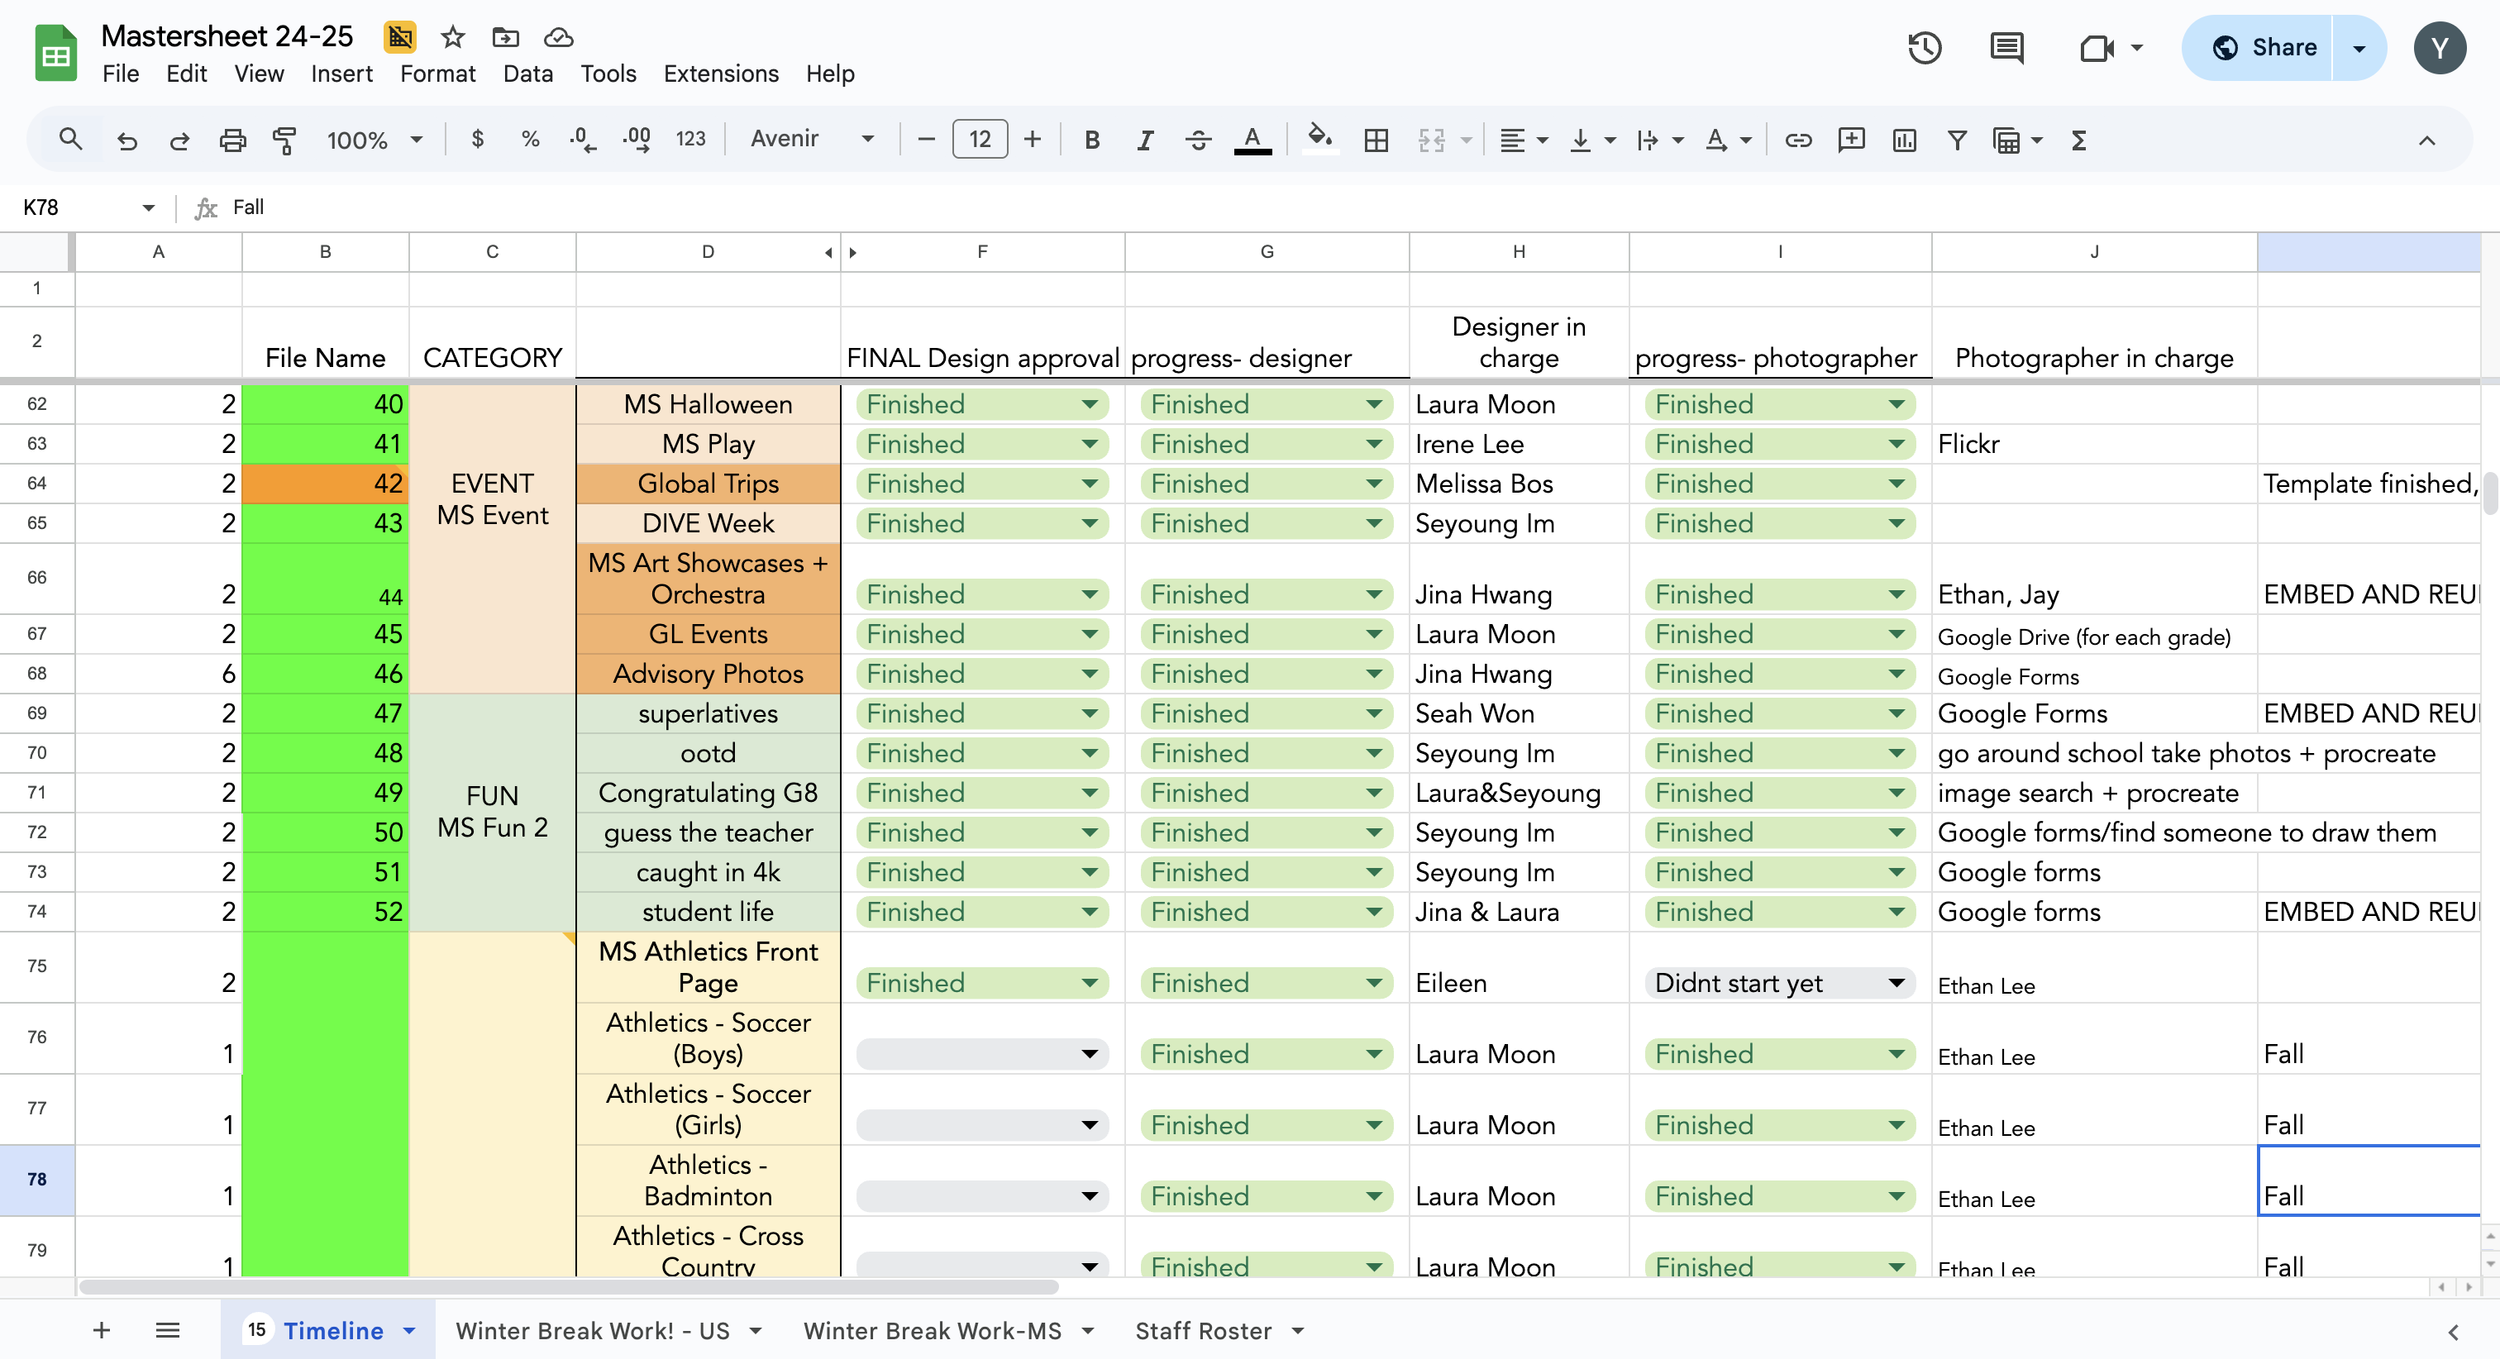Viewport: 2500px width, 1359px height.
Task: Click the create filter icon
Action: click(x=1957, y=140)
